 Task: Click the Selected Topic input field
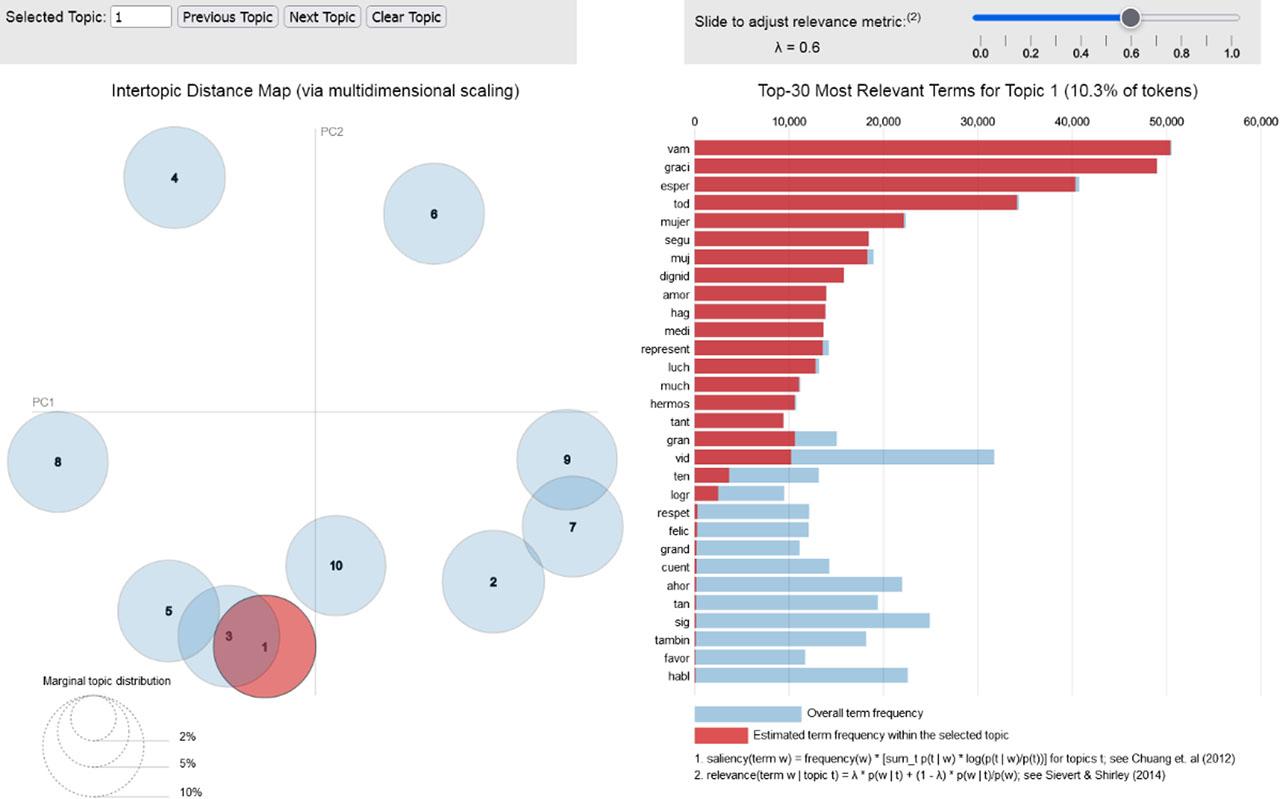[140, 16]
